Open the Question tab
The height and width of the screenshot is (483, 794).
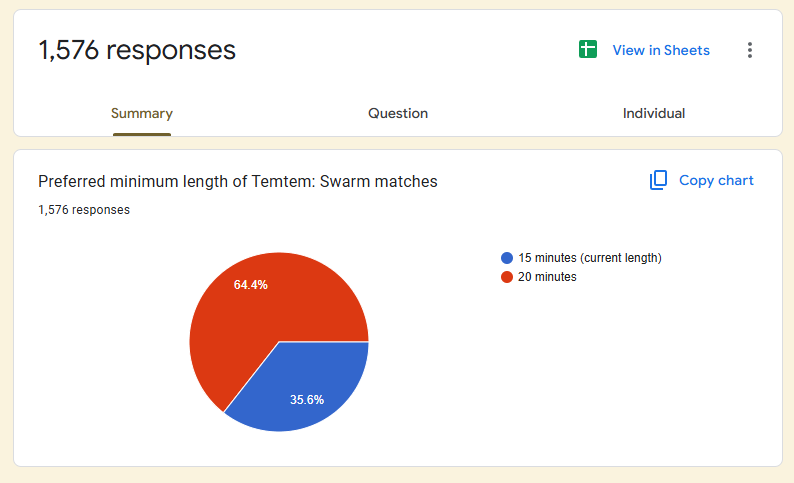pyautogui.click(x=398, y=114)
